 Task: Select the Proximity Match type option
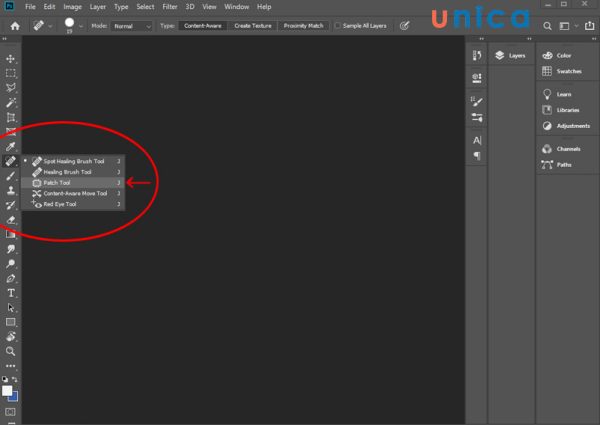click(x=303, y=26)
